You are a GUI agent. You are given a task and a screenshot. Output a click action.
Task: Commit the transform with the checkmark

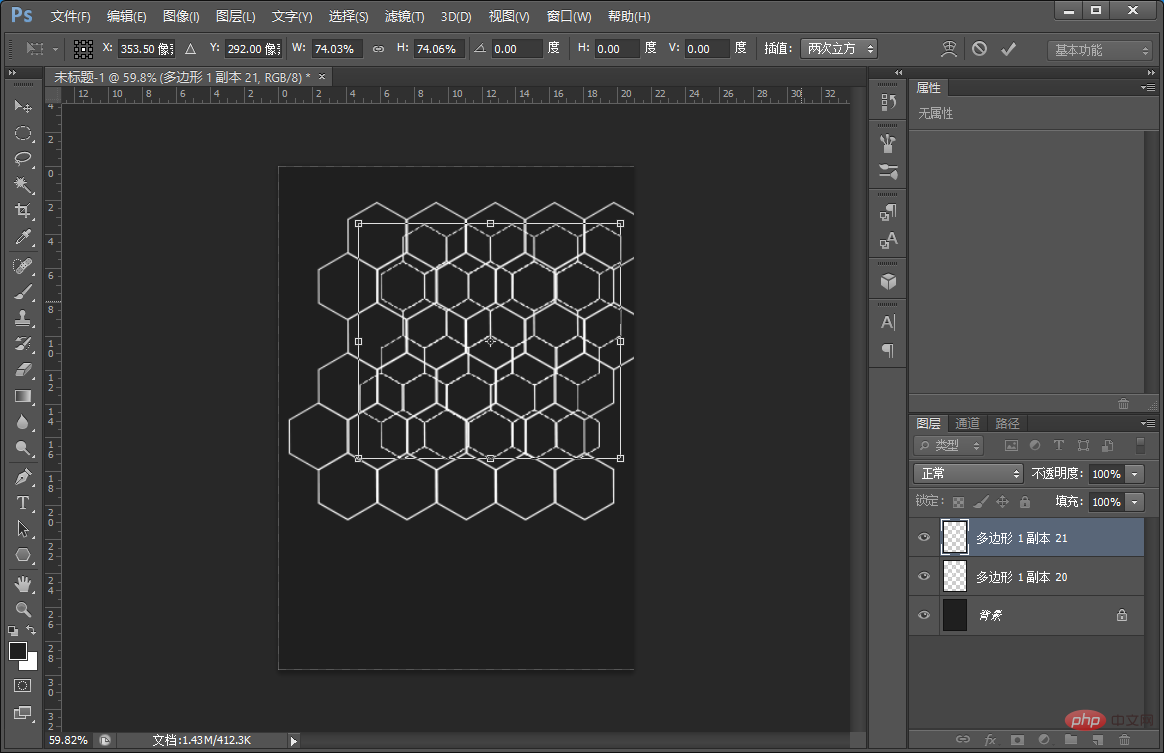1008,49
